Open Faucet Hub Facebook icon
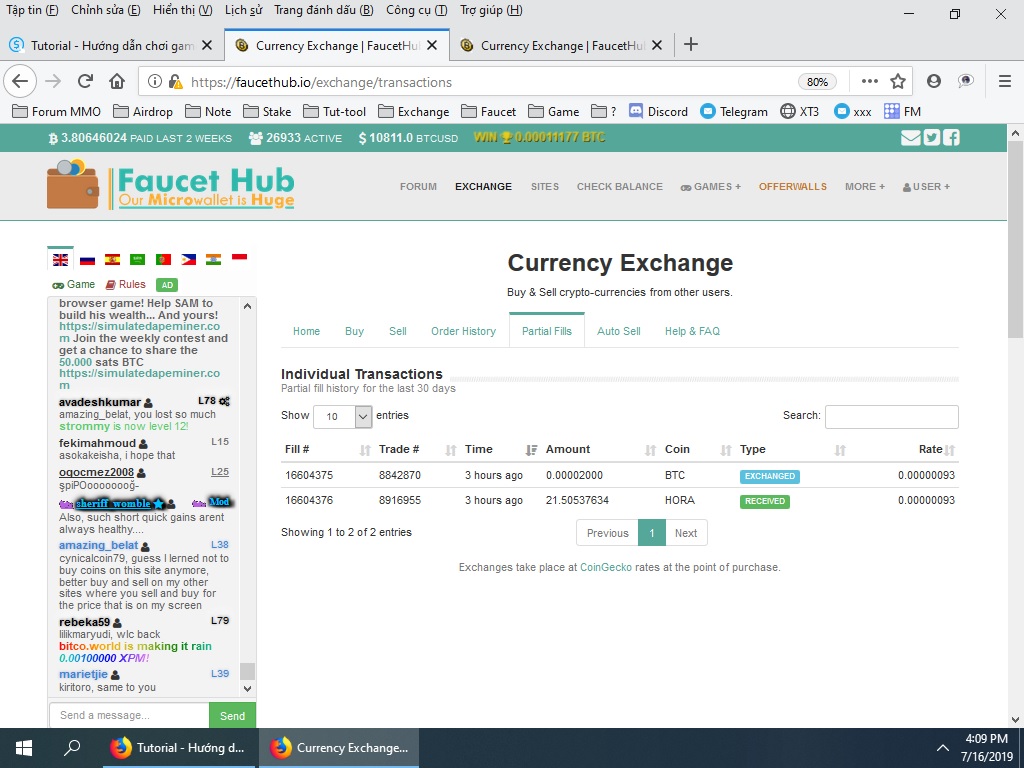 [x=952, y=138]
